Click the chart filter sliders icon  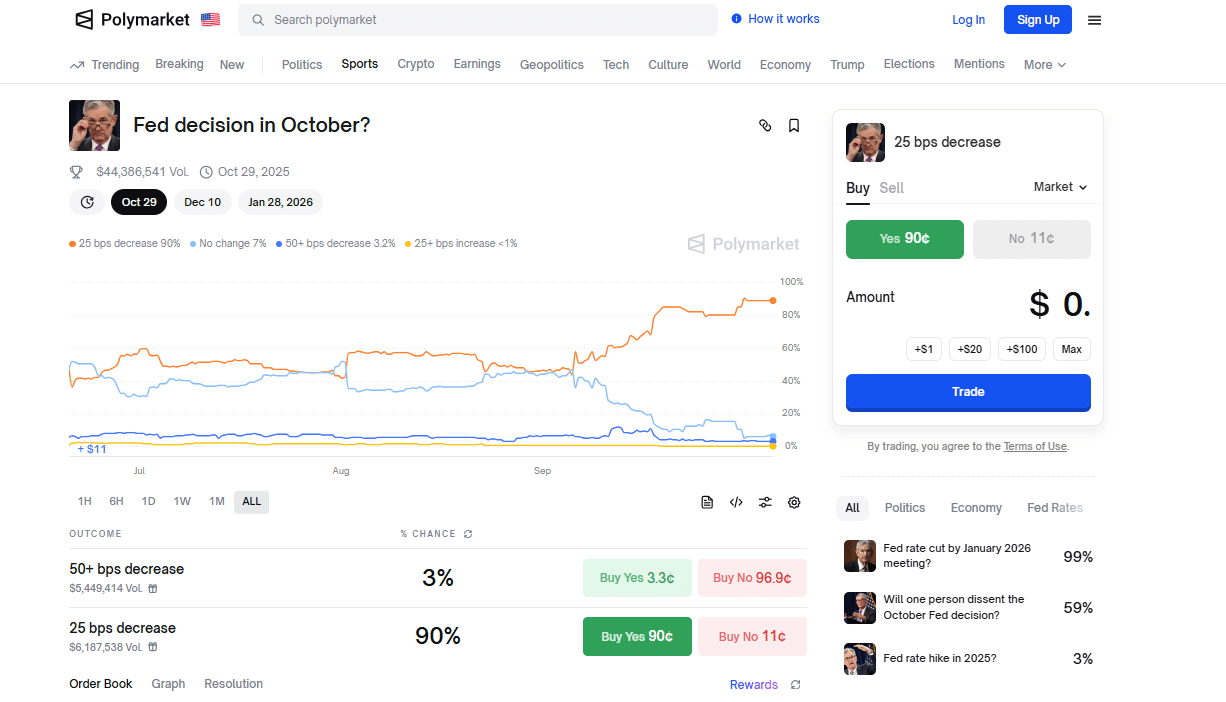point(765,502)
